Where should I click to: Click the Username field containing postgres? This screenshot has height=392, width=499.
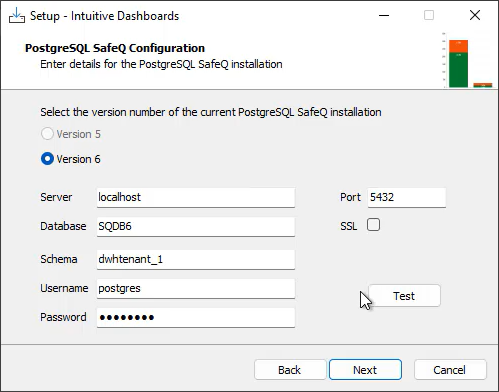[x=196, y=288]
